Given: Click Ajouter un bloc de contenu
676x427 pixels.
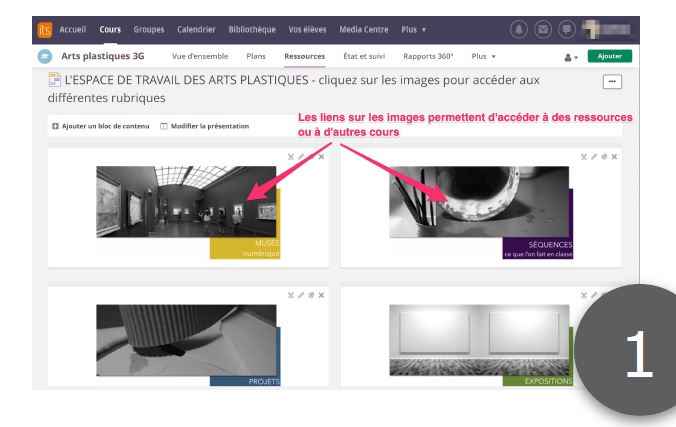Looking at the screenshot, I should [101, 126].
